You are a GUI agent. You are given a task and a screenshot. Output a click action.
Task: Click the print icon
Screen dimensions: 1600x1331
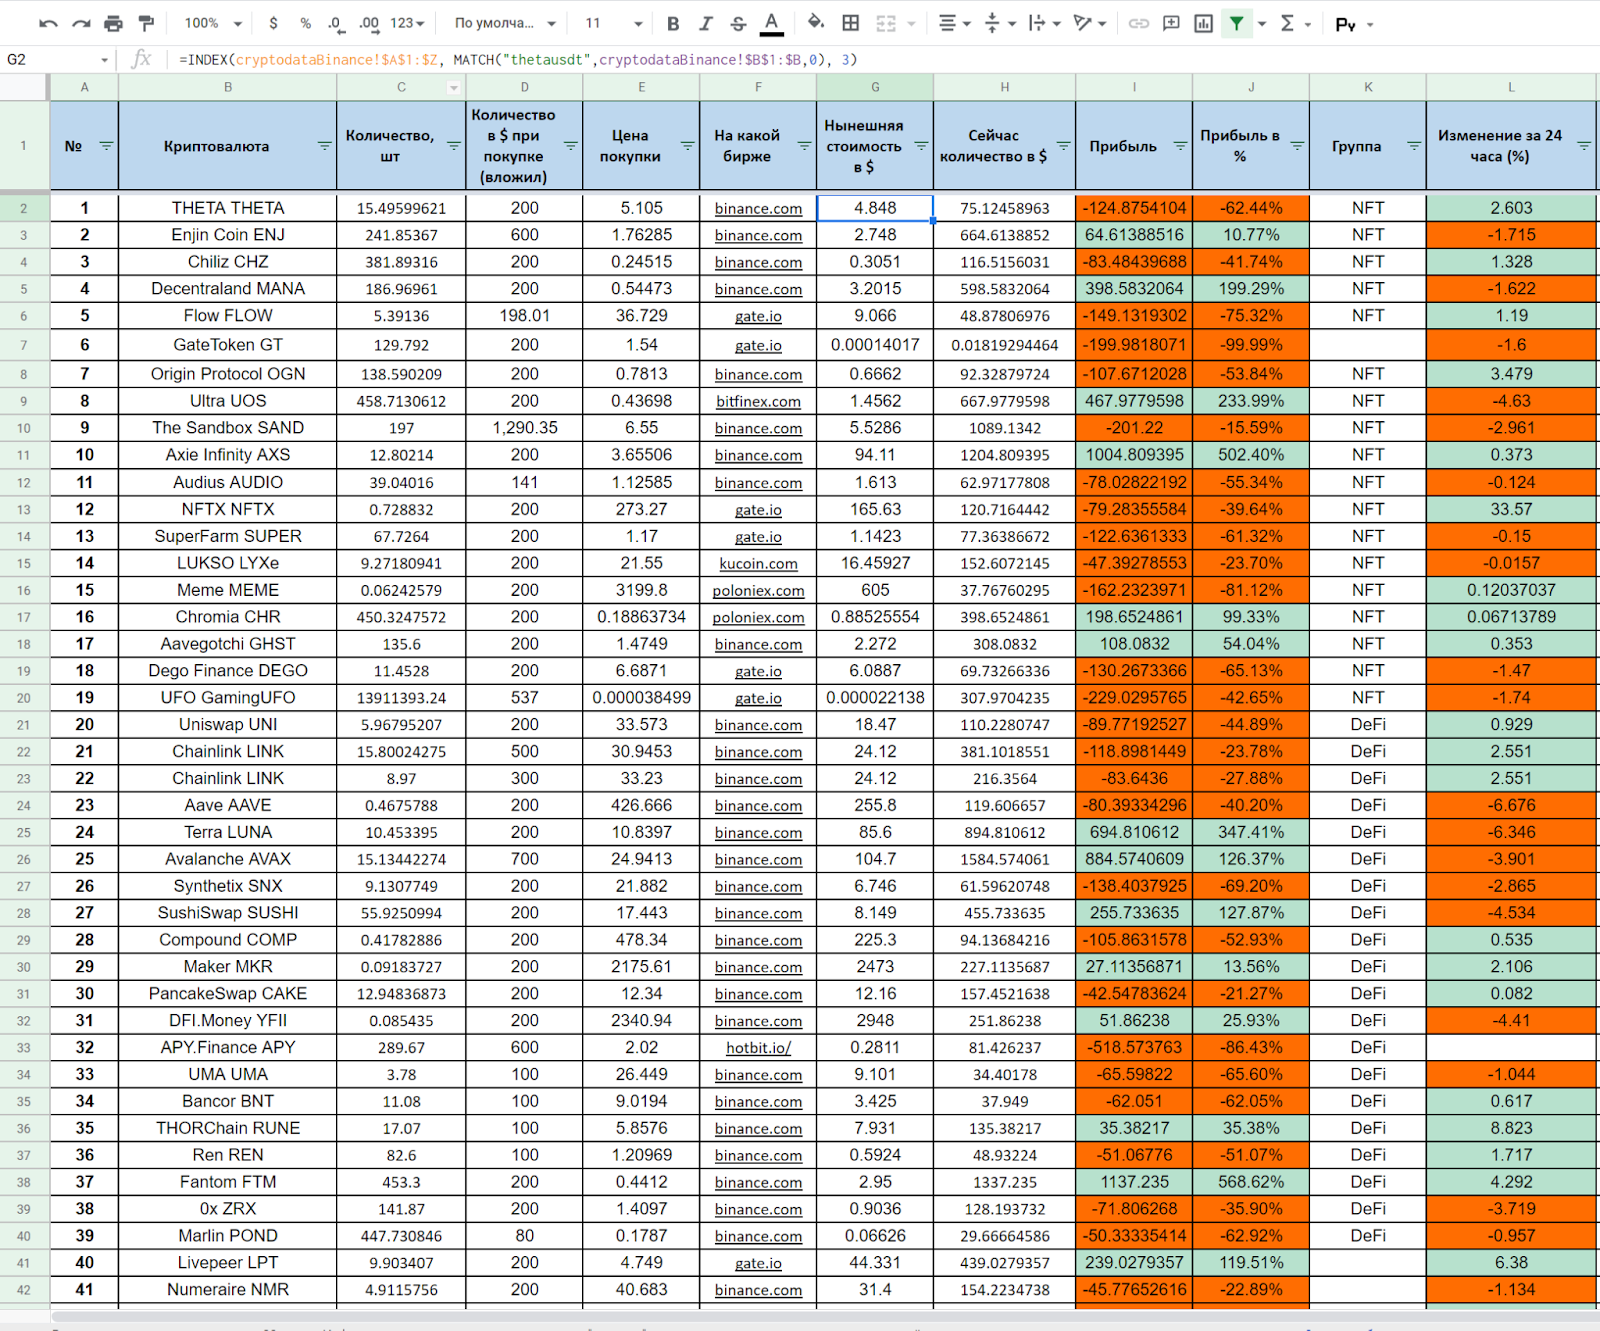pos(114,23)
